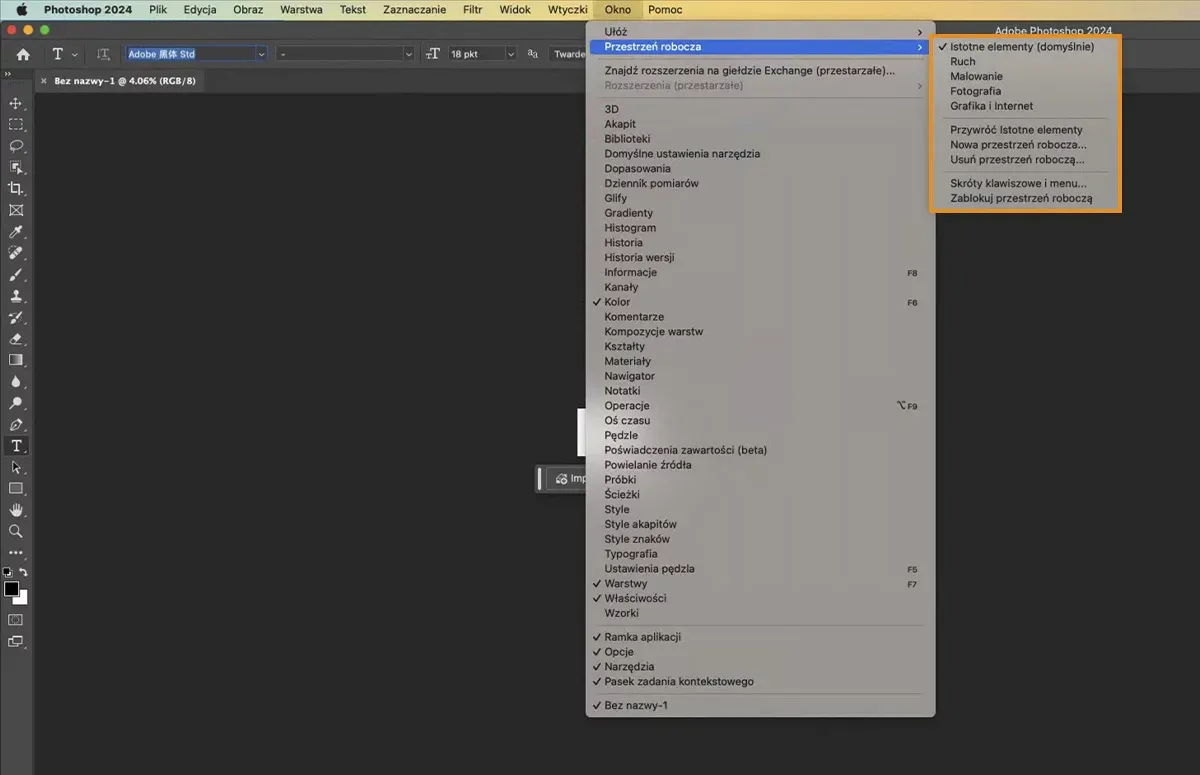Open the Filtr menu
This screenshot has height=775, width=1200.
click(472, 9)
